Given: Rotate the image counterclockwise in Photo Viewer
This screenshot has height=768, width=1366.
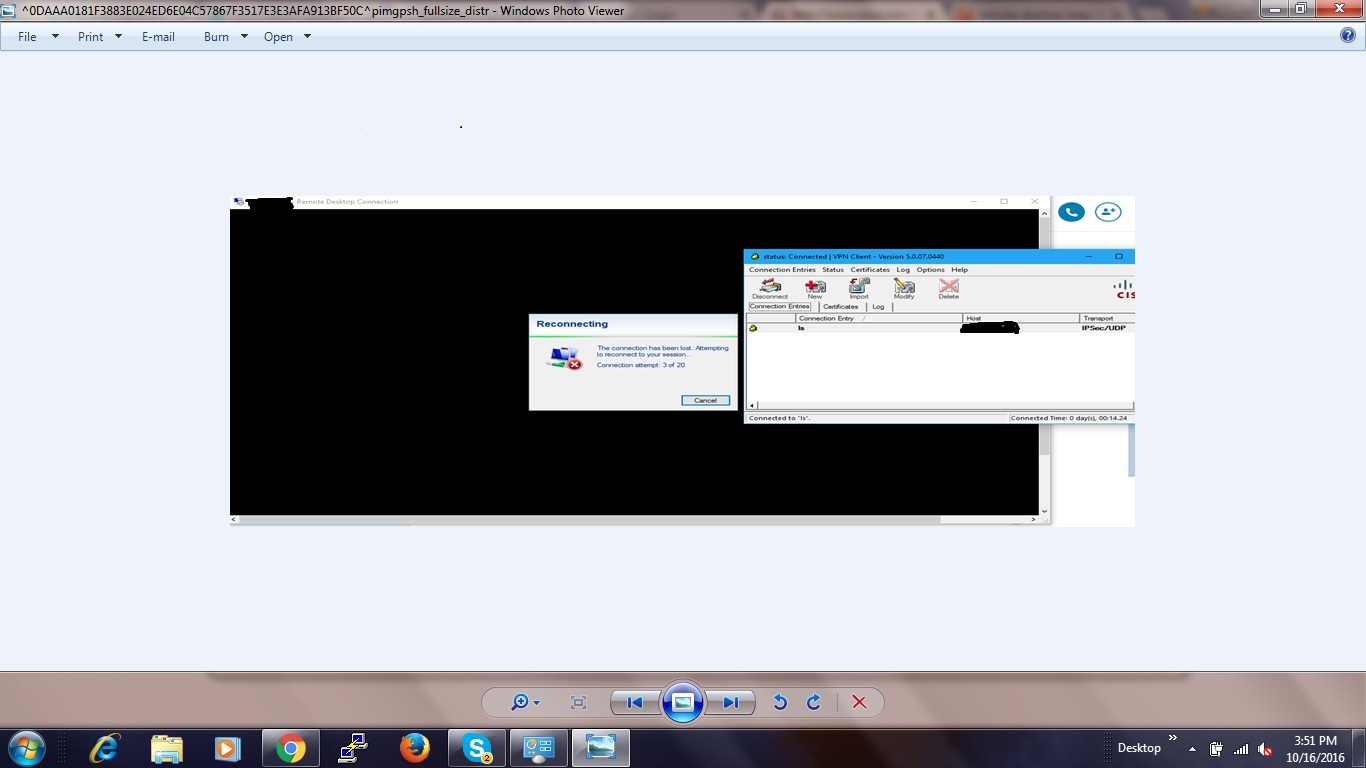Looking at the screenshot, I should [x=781, y=702].
